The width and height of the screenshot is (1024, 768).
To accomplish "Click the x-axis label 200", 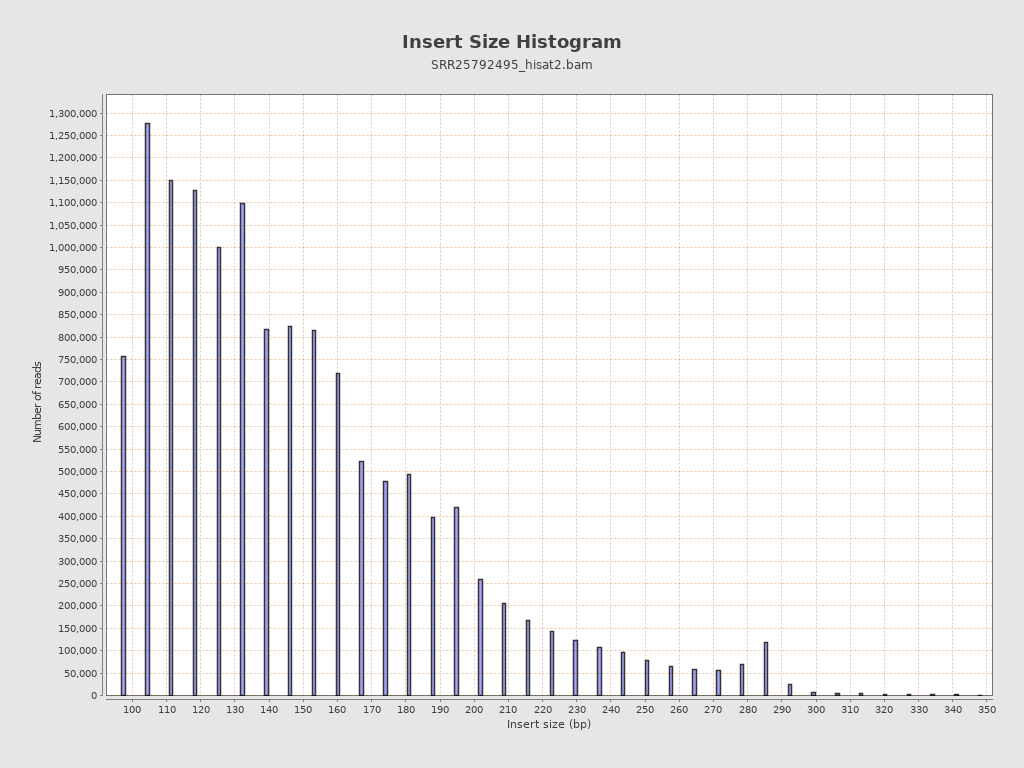I will [474, 709].
